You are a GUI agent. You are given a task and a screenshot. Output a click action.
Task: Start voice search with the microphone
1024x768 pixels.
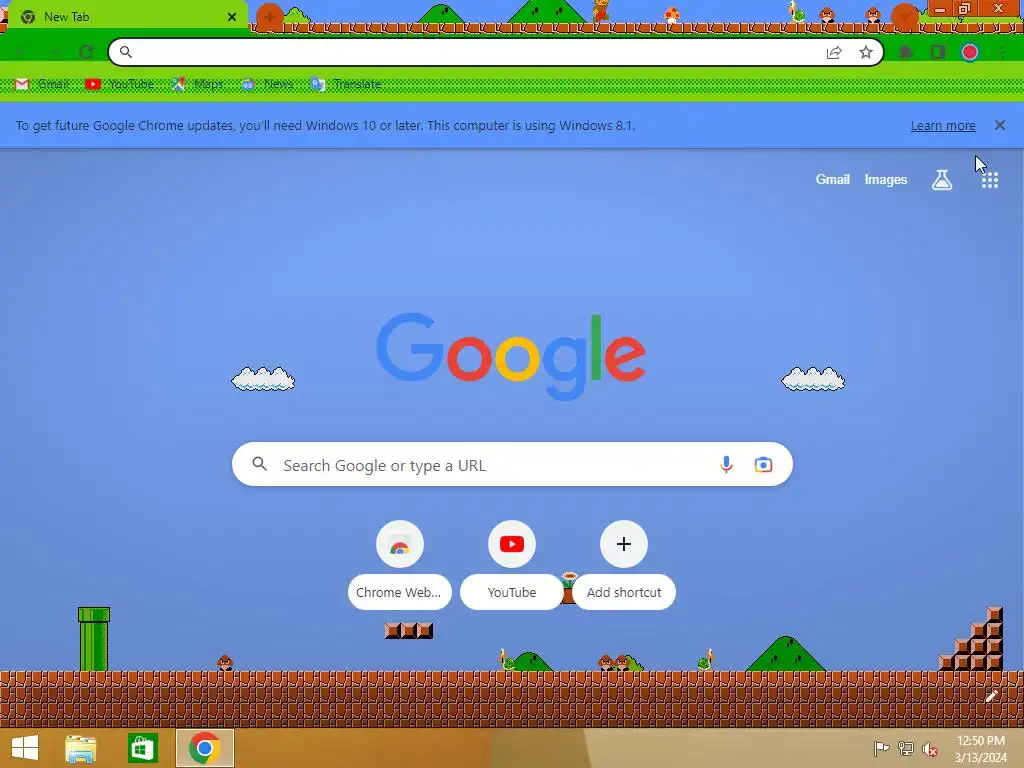(726, 464)
